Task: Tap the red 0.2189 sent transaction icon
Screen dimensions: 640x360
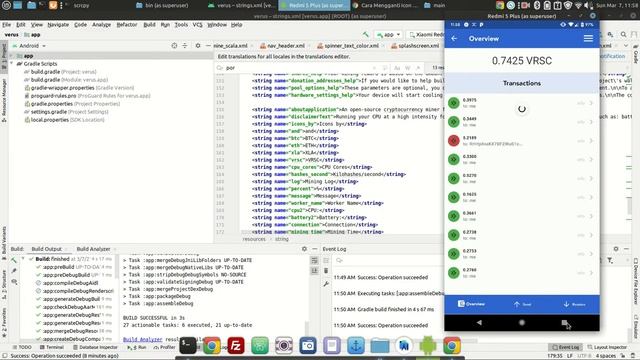Action: 454,140
